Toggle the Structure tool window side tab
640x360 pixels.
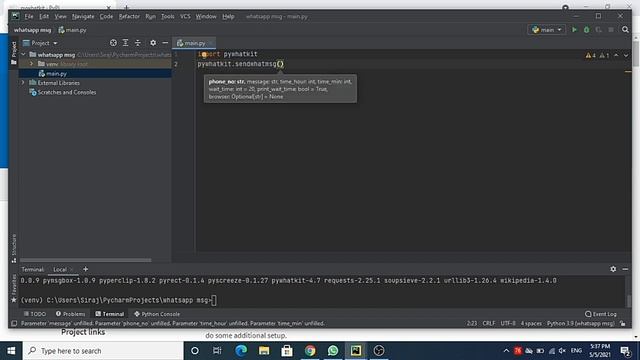[14, 248]
